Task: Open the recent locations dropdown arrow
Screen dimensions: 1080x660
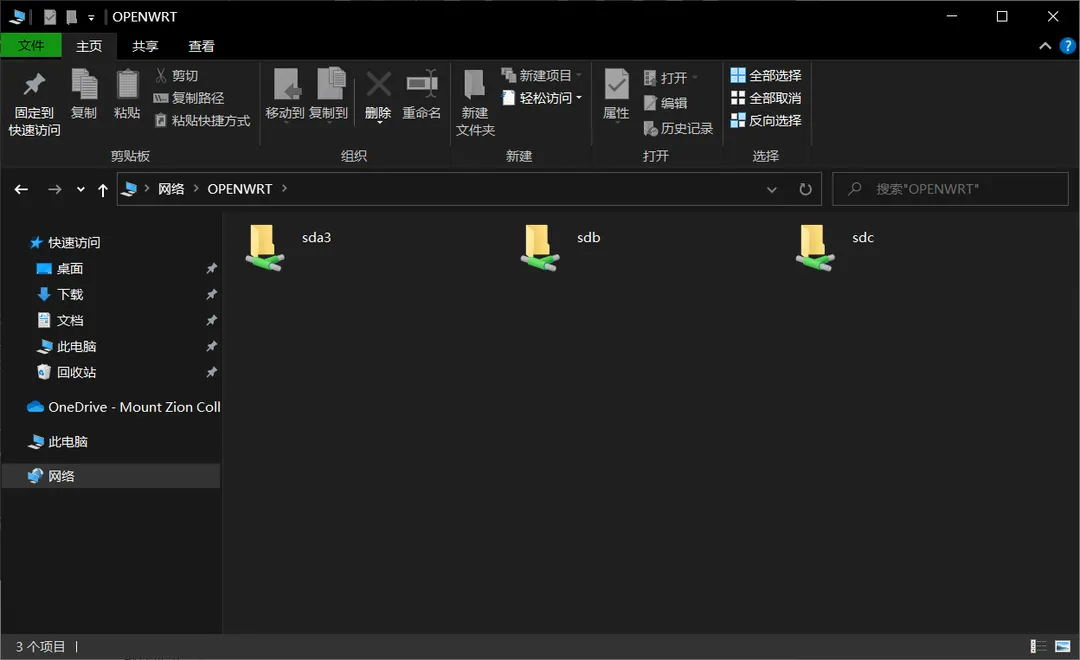Action: 81,189
